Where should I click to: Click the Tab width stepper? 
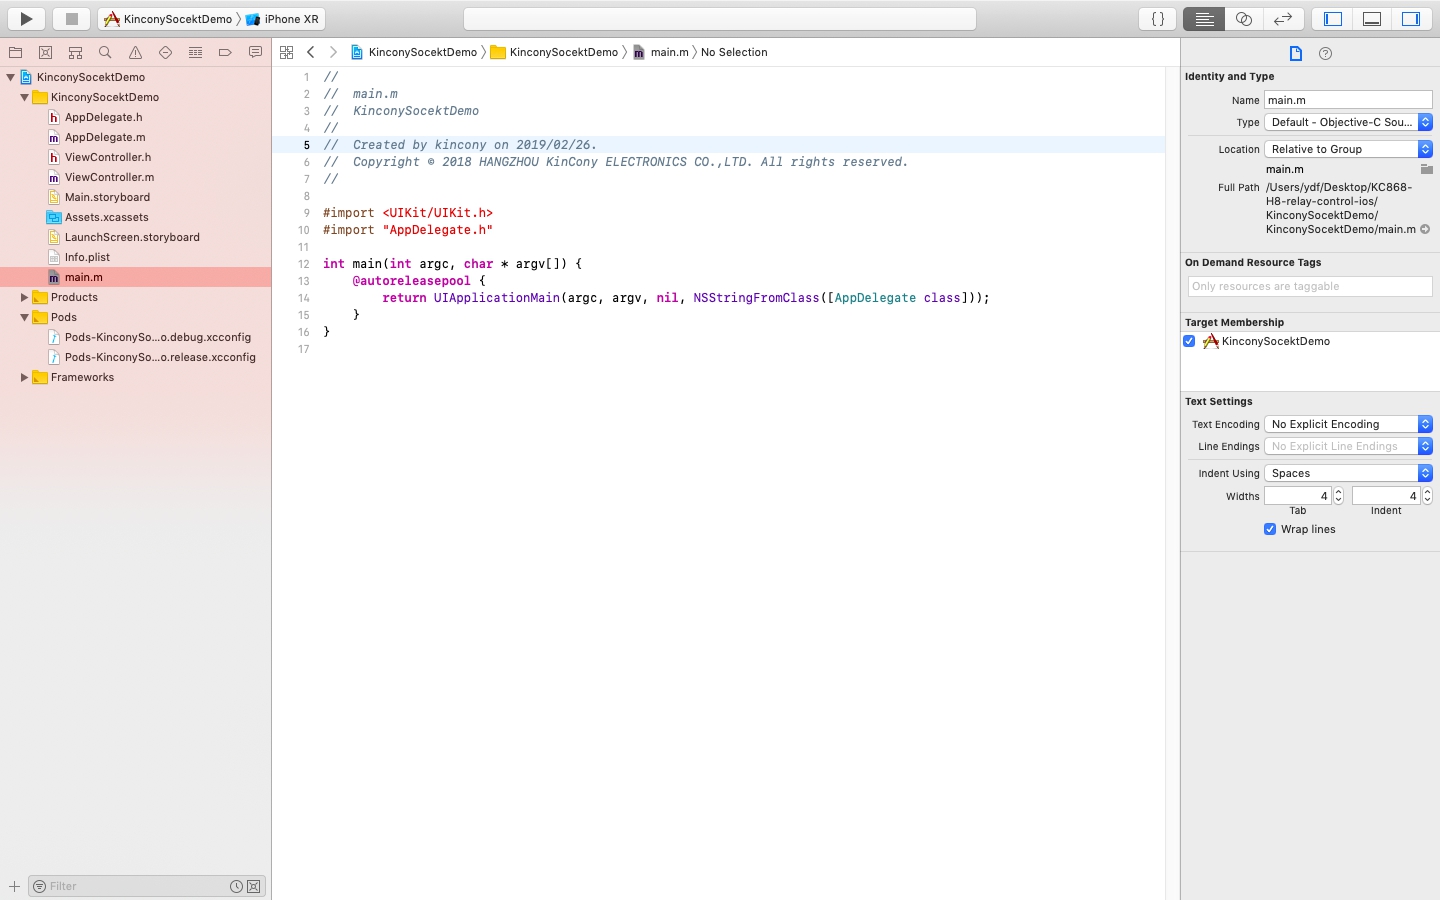1338,496
